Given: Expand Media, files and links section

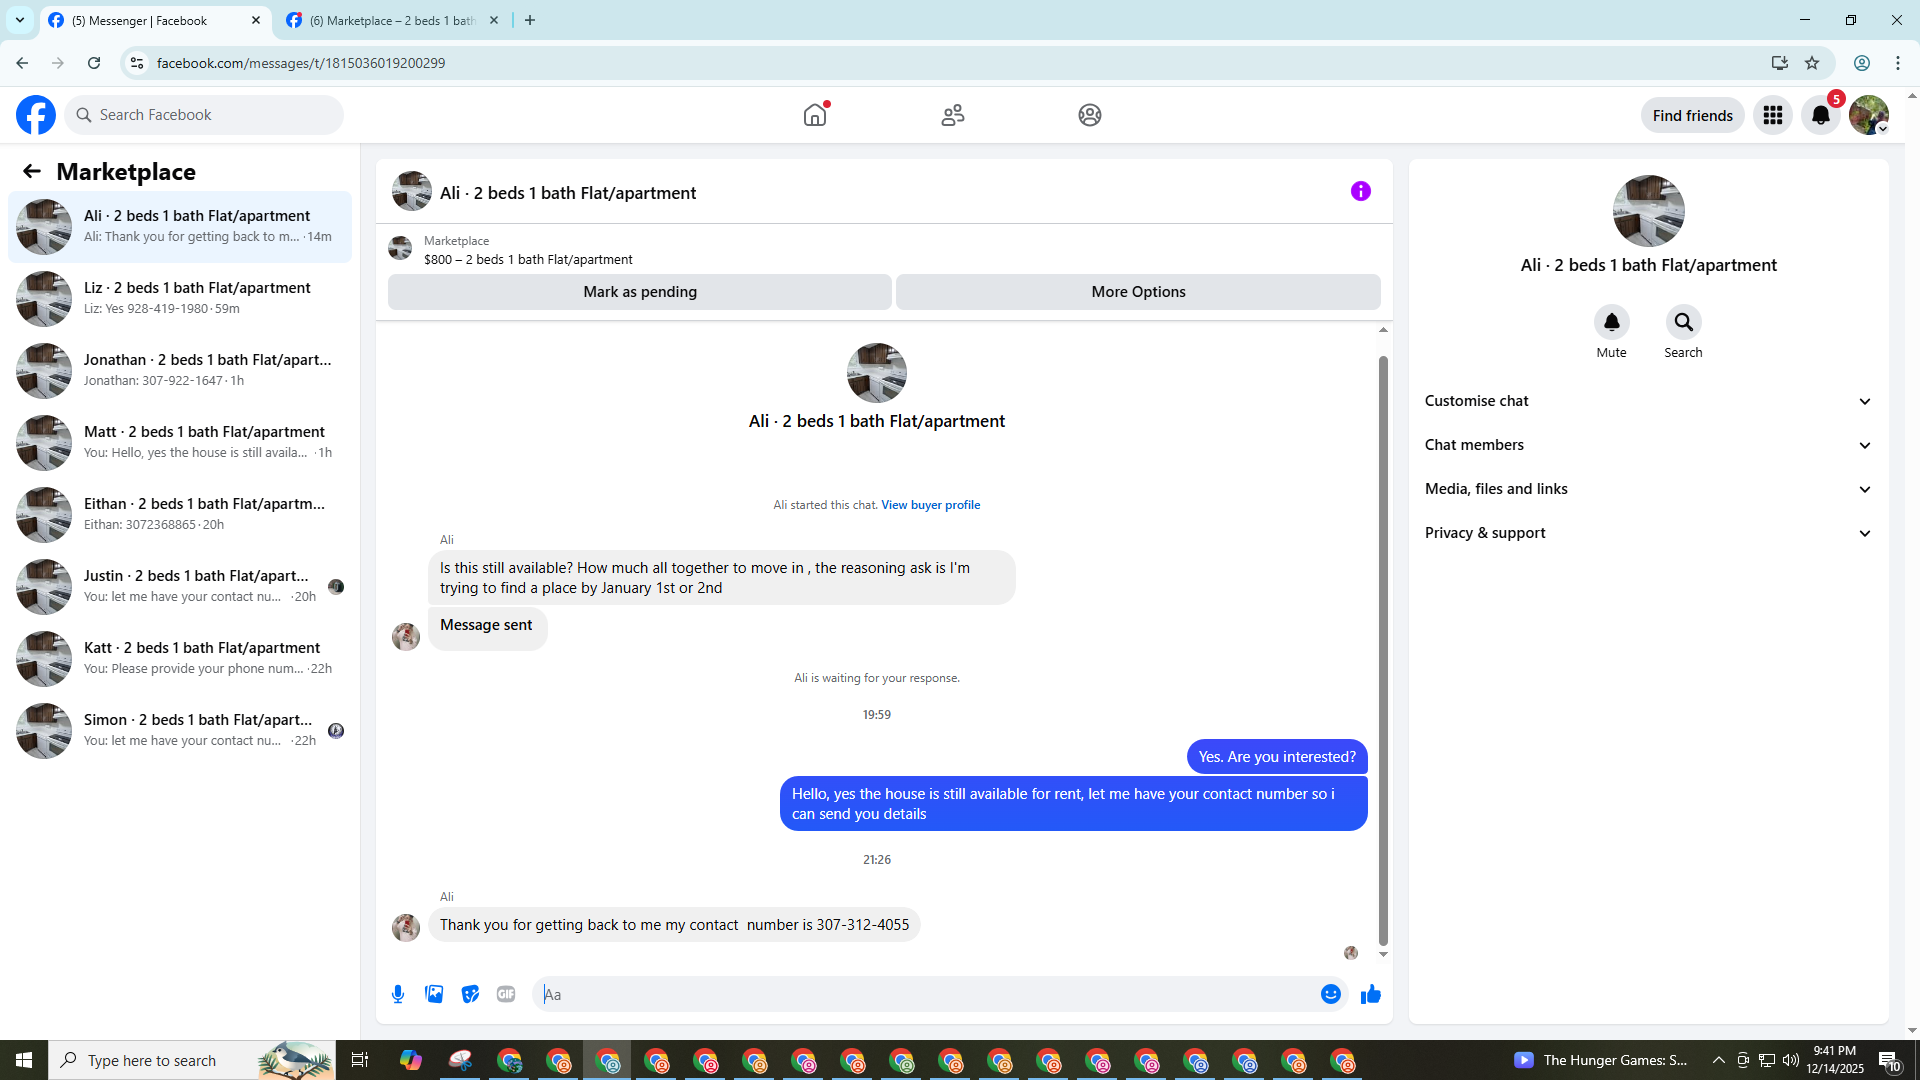Looking at the screenshot, I should coord(1648,489).
